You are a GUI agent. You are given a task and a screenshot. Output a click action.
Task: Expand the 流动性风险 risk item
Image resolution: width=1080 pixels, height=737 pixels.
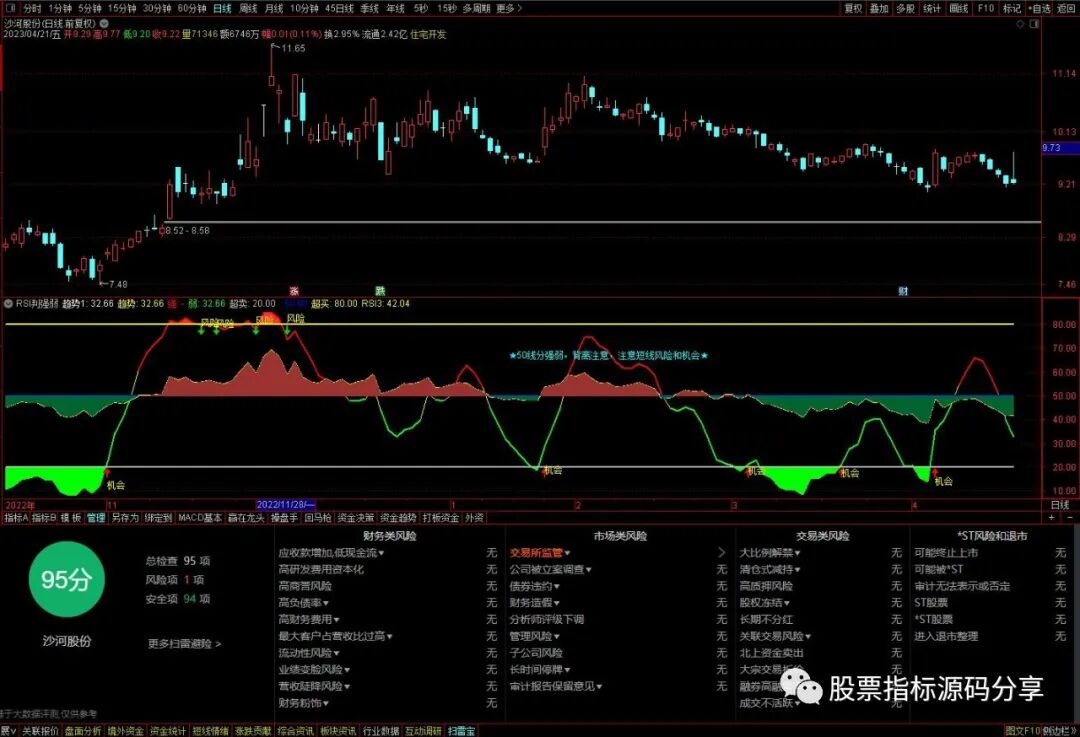(309, 652)
